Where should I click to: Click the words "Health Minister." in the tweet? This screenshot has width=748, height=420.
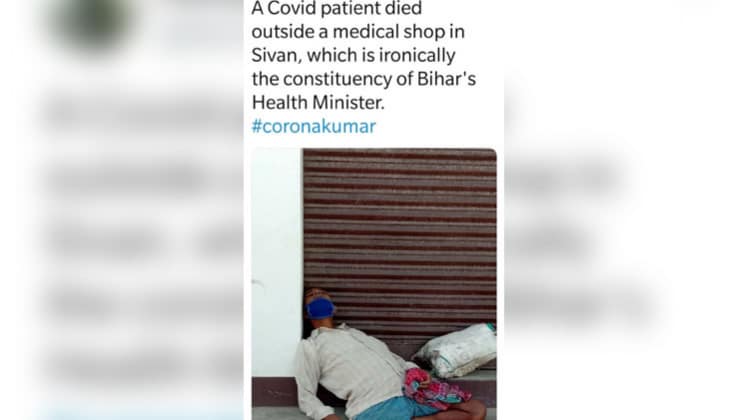pyautogui.click(x=318, y=102)
